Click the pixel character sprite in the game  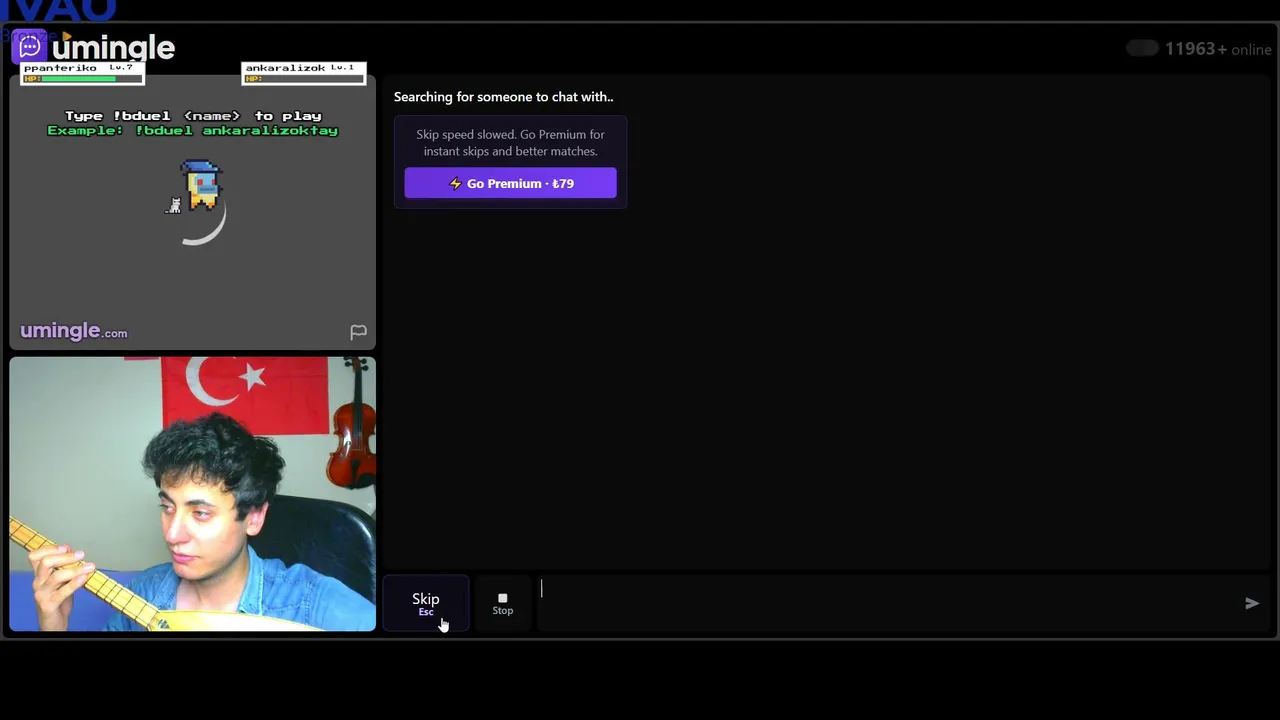(202, 186)
